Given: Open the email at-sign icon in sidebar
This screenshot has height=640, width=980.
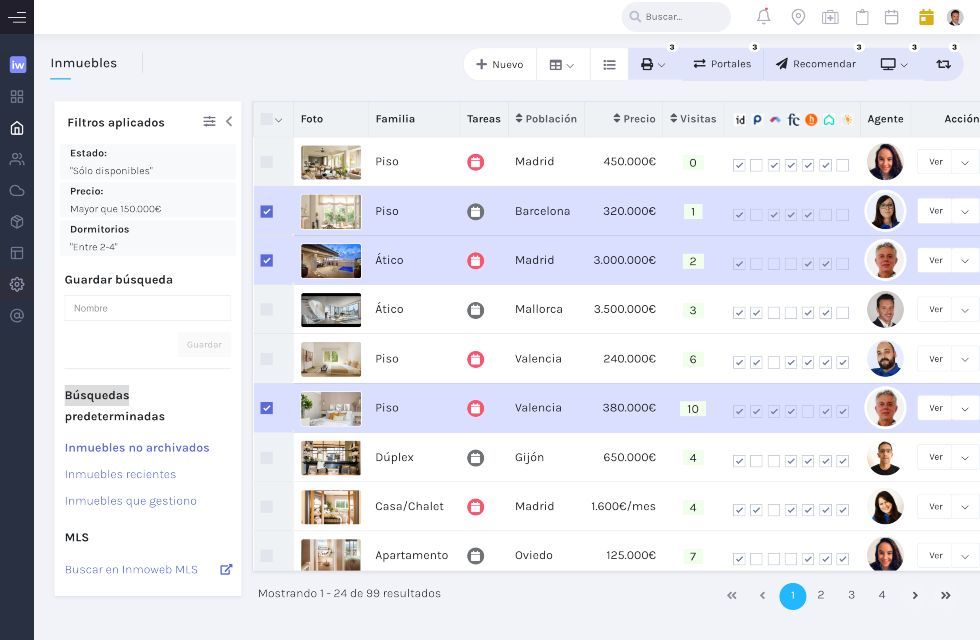Looking at the screenshot, I should (17, 316).
